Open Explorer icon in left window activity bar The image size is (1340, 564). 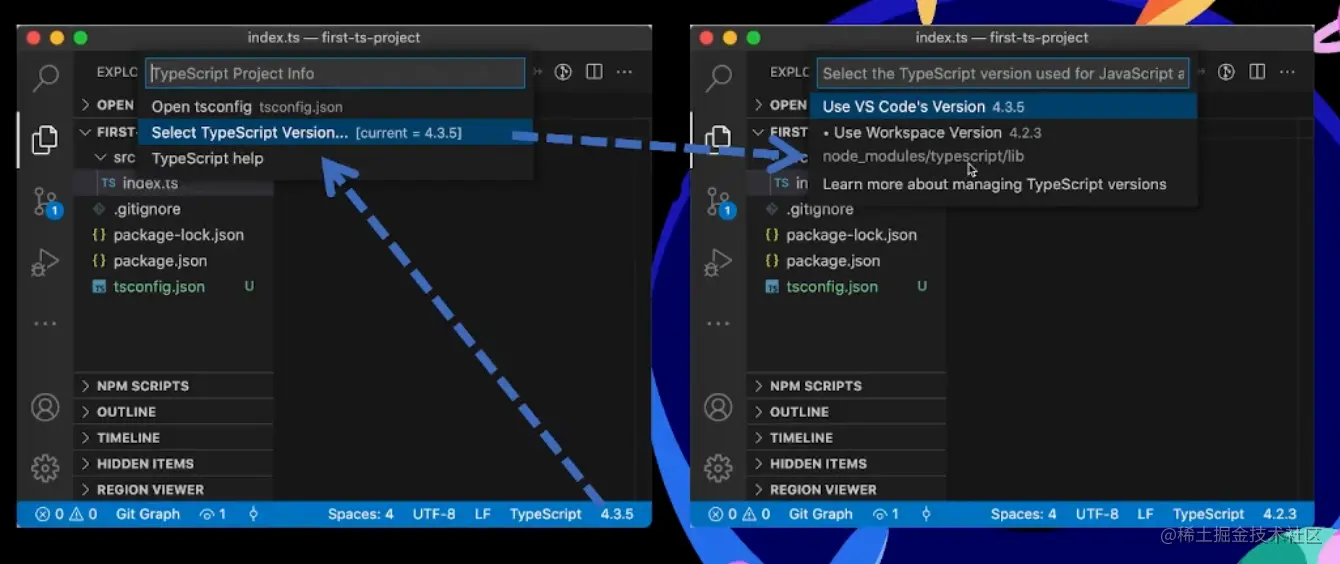click(x=45, y=139)
